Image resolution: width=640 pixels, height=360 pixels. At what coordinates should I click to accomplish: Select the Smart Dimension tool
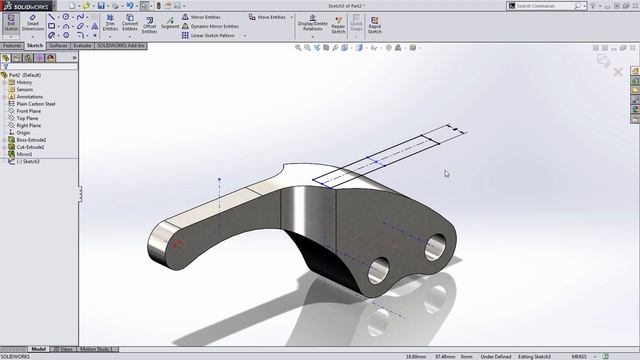click(x=33, y=23)
